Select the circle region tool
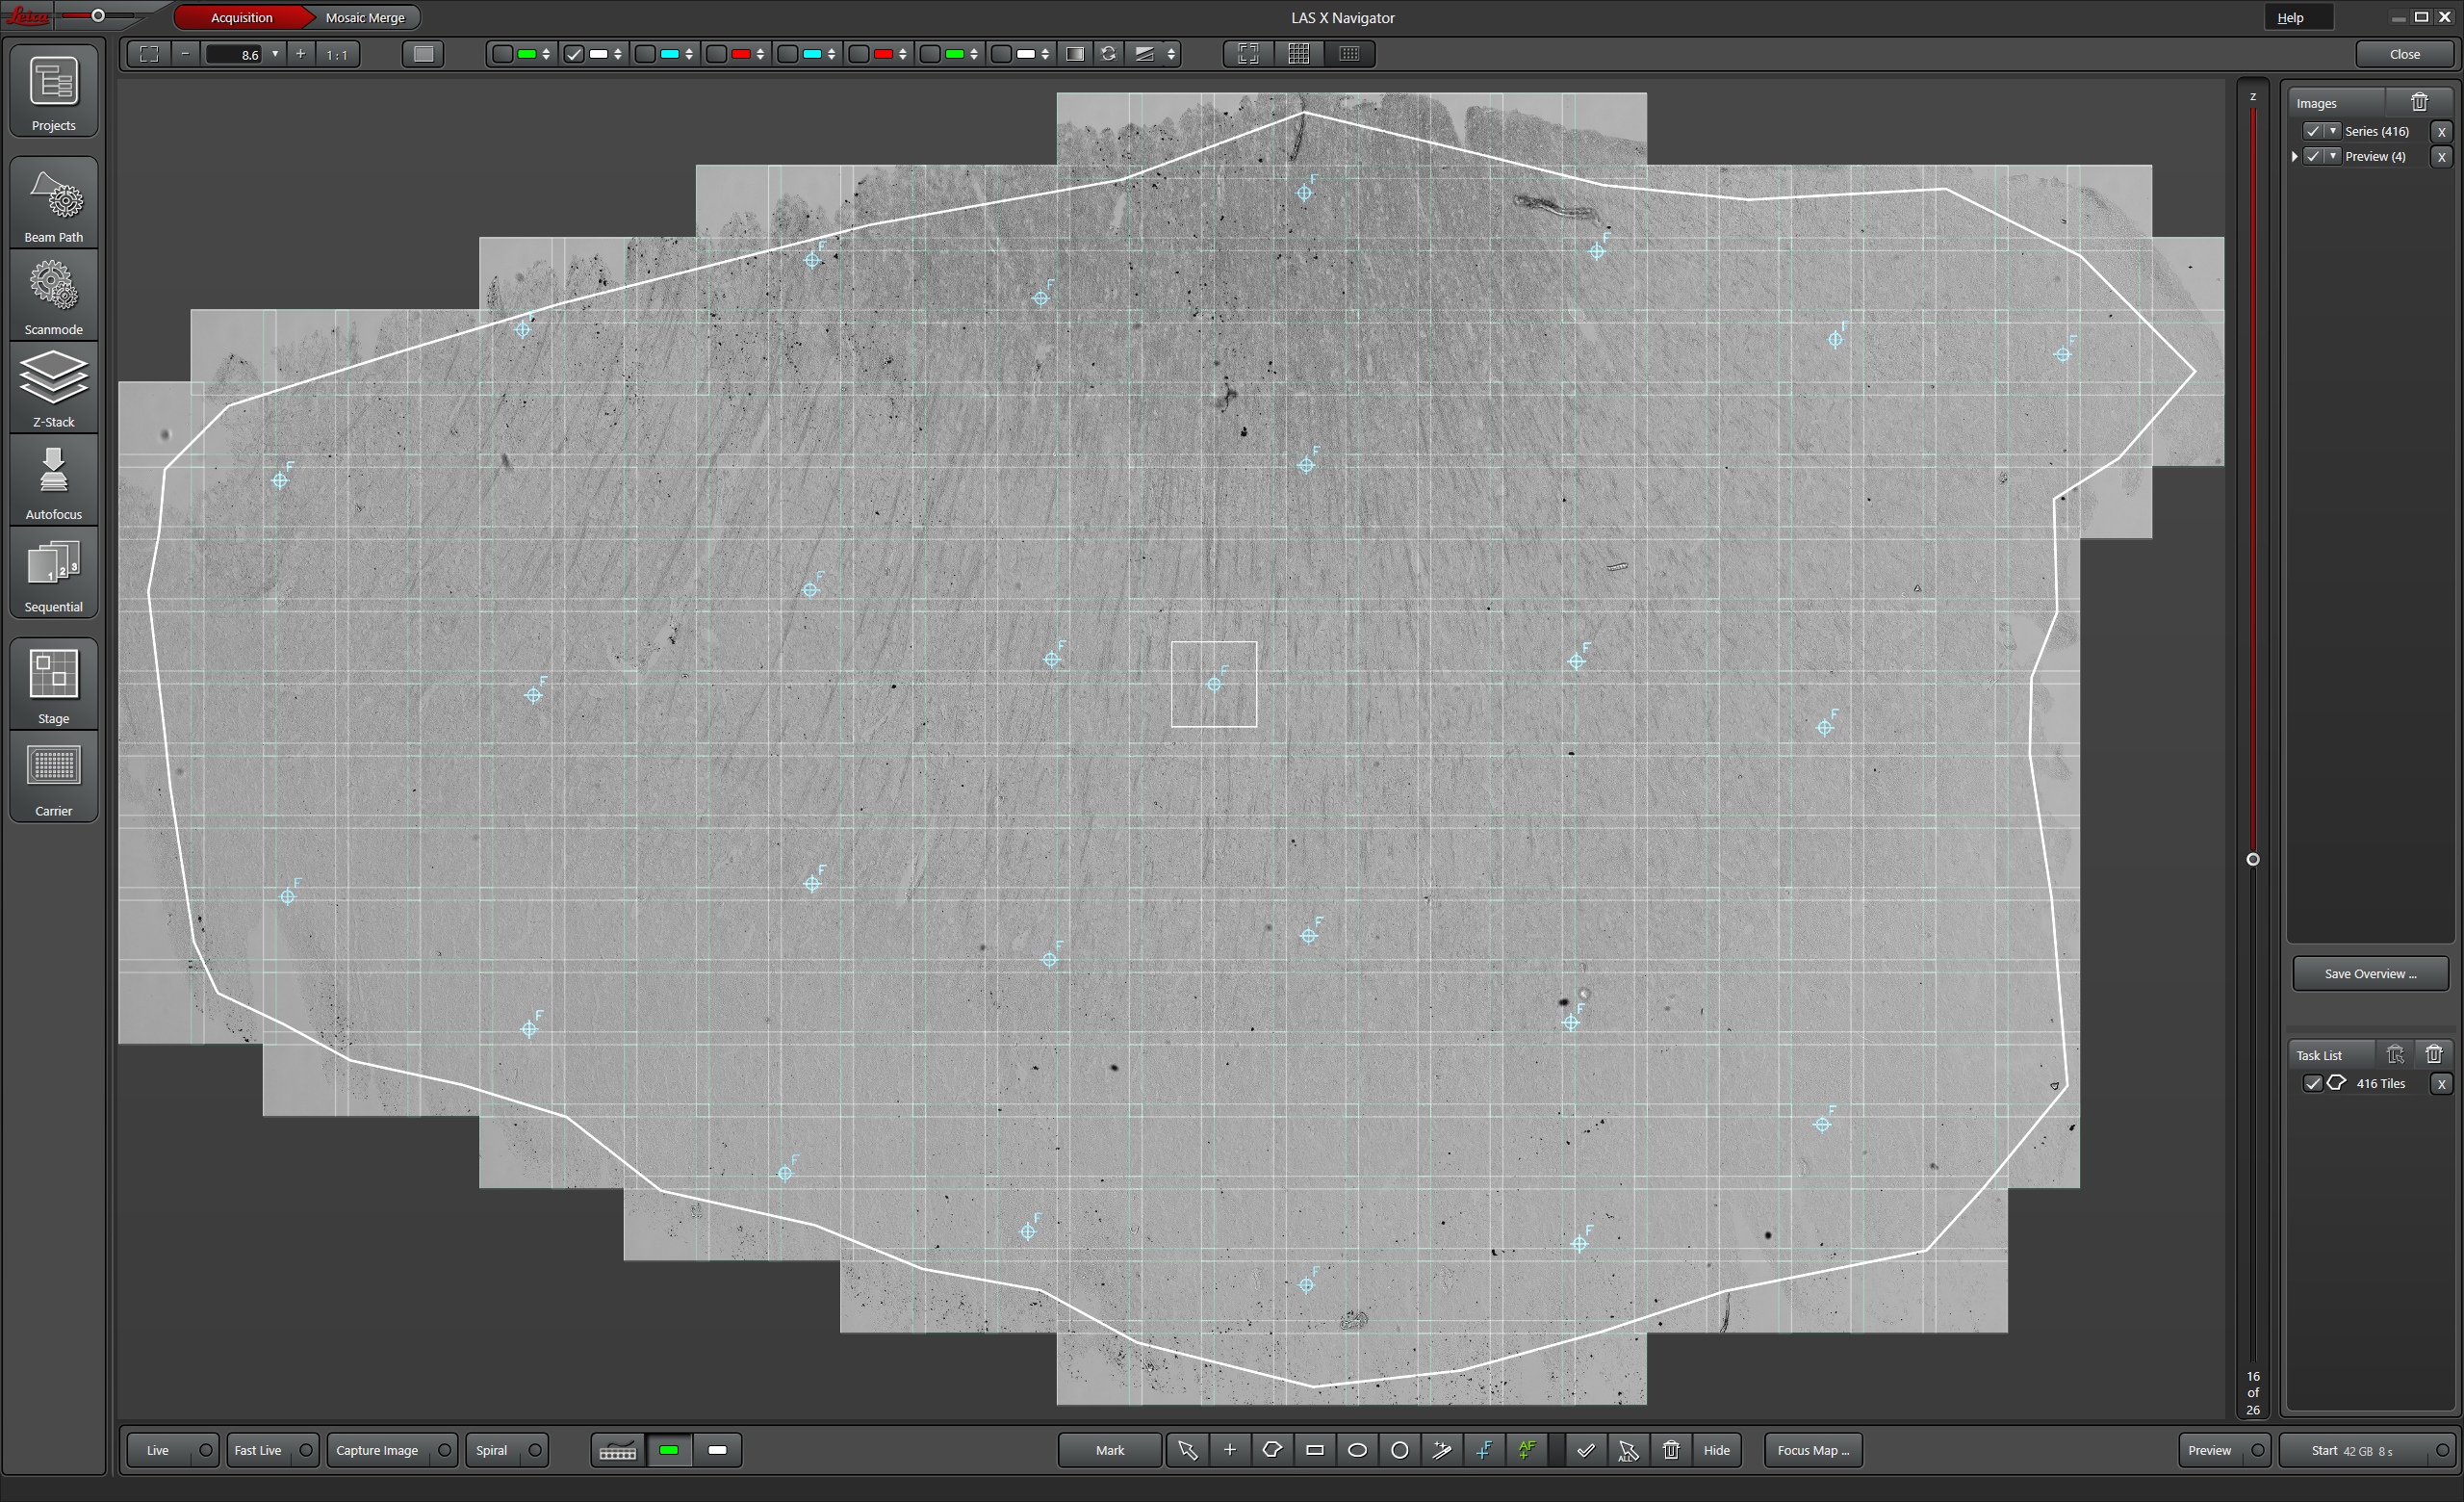Viewport: 2464px width, 1502px height. pyautogui.click(x=1400, y=1450)
